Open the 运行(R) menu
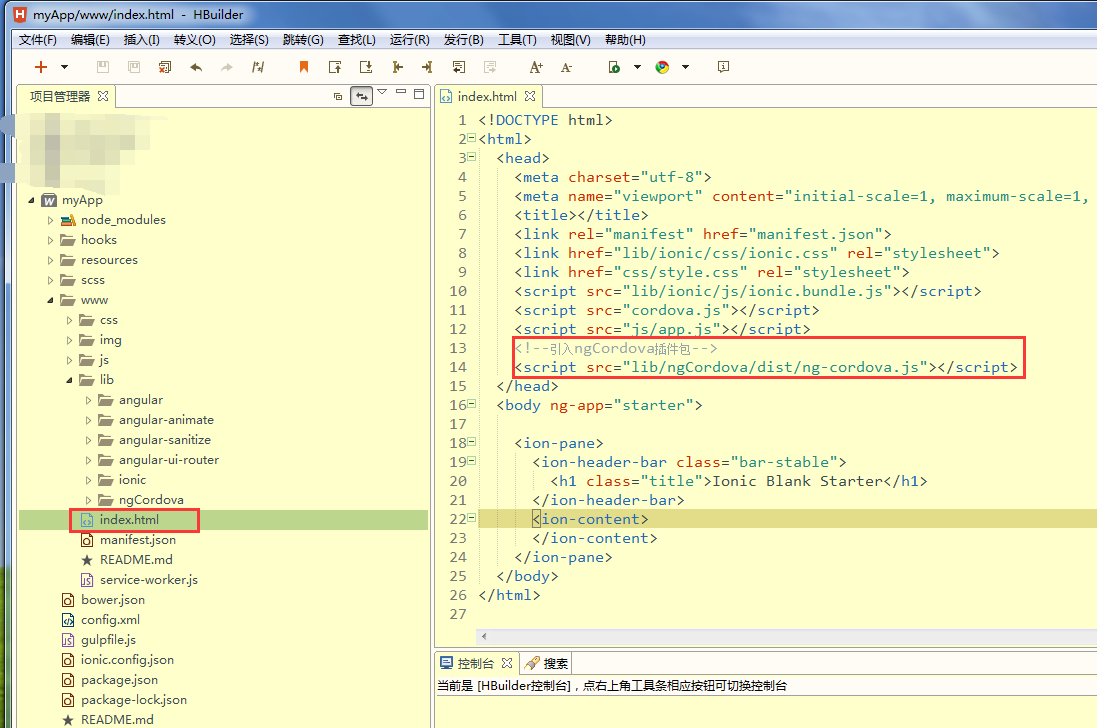The width and height of the screenshot is (1097, 728). [x=409, y=40]
